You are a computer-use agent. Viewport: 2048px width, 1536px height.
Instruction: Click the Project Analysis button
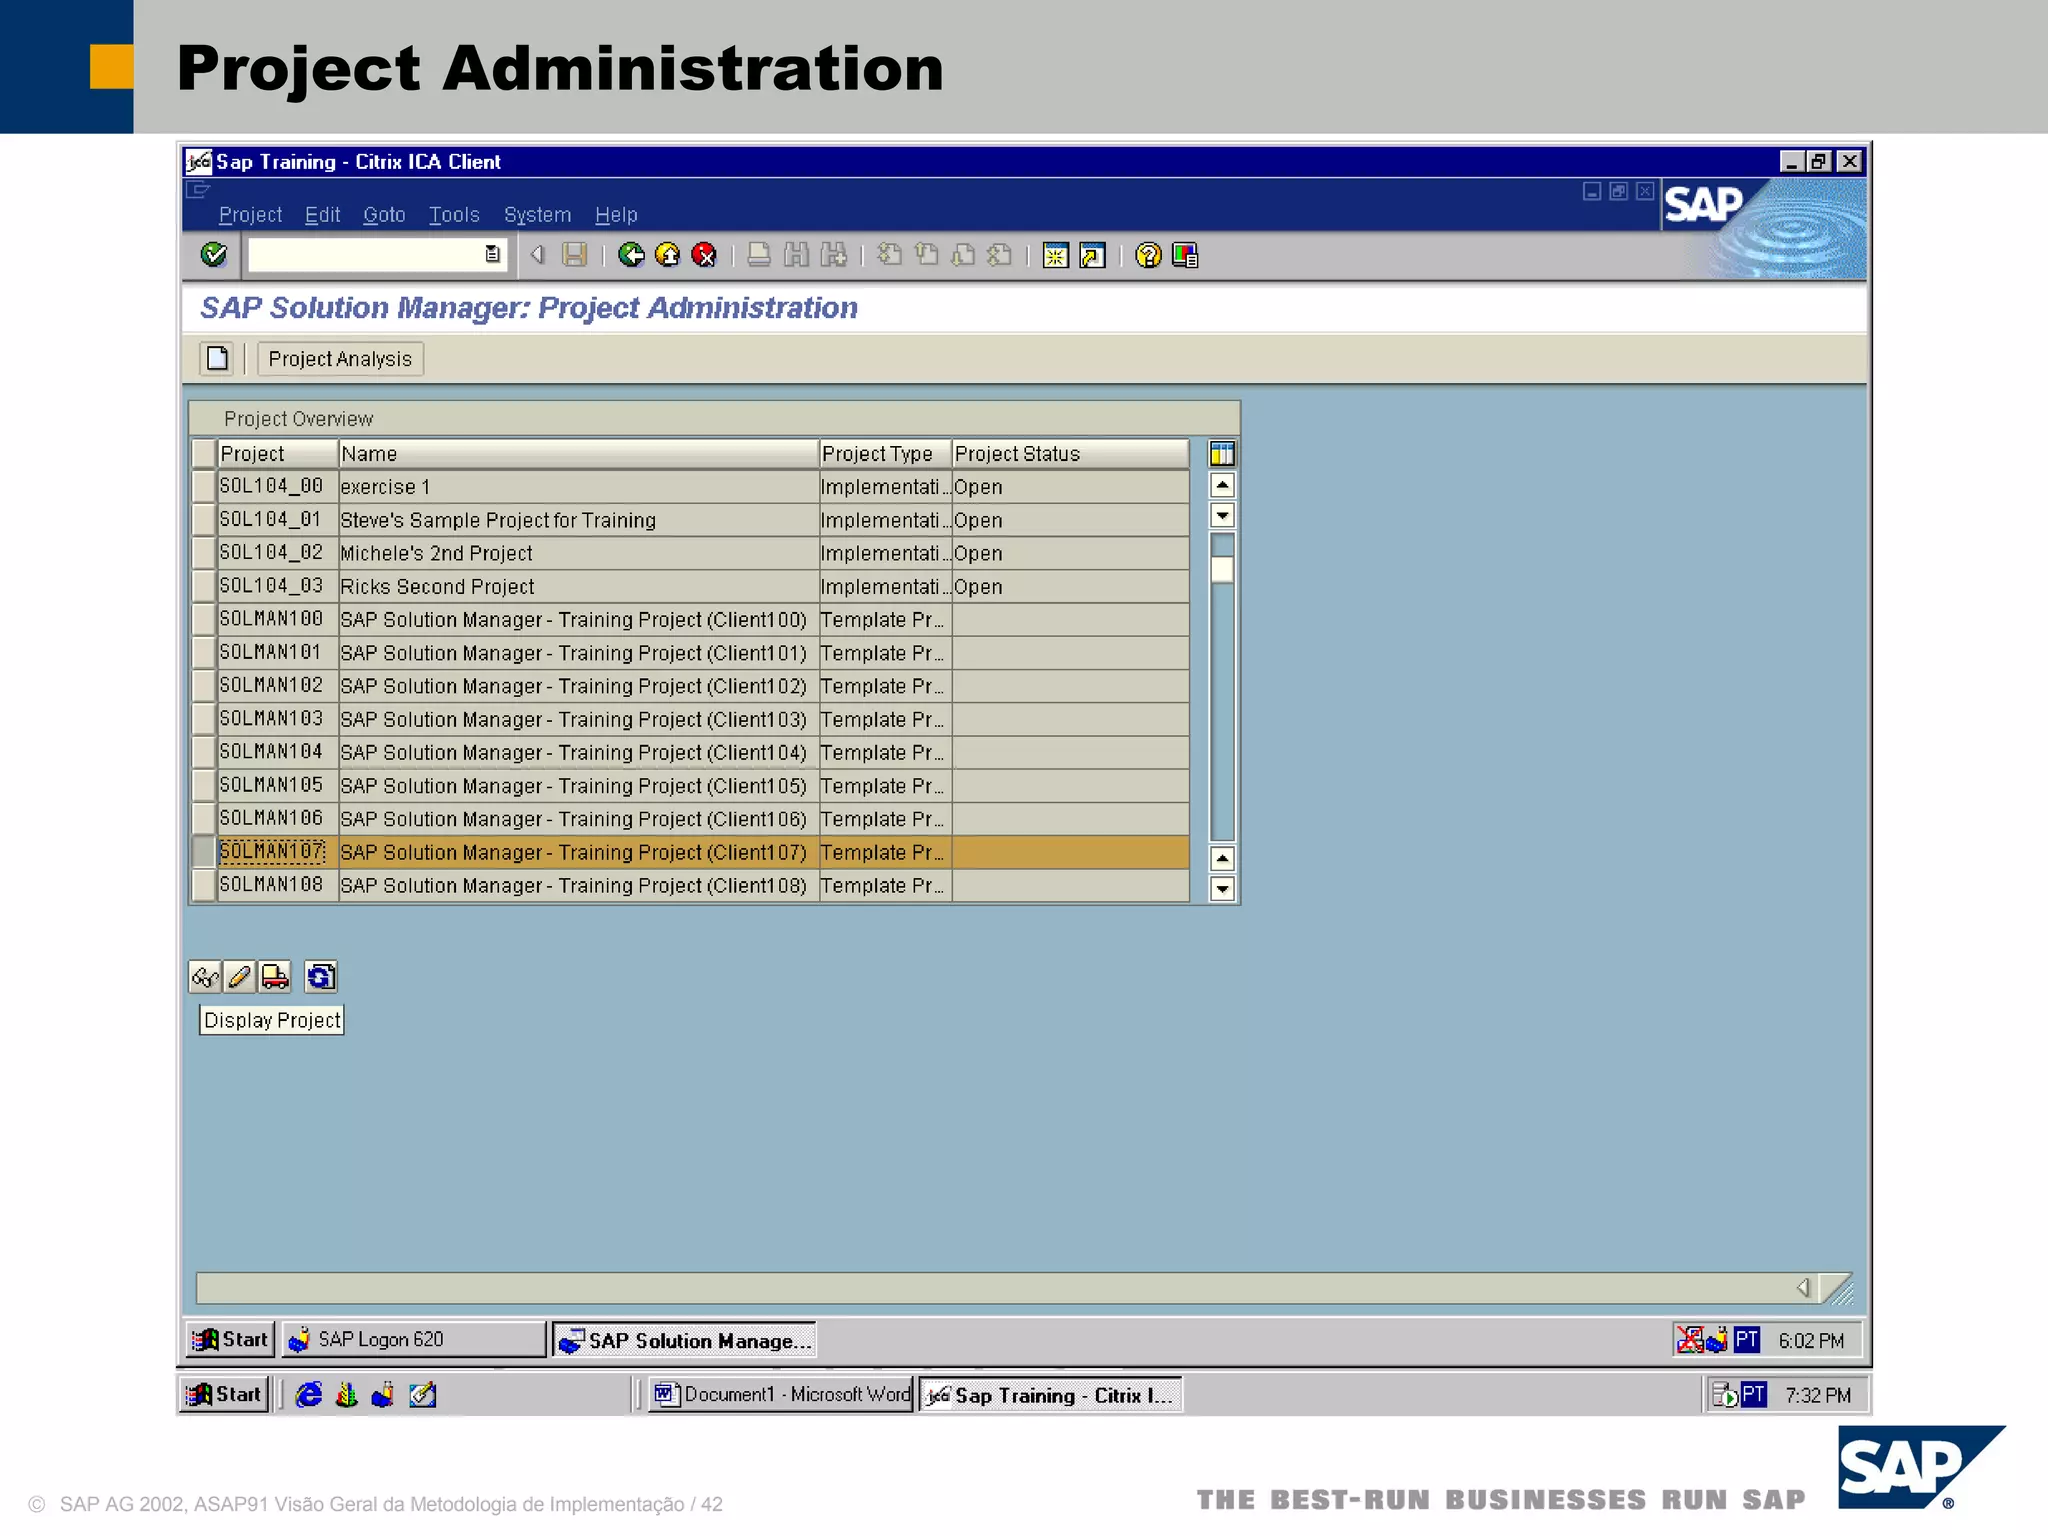(x=340, y=359)
